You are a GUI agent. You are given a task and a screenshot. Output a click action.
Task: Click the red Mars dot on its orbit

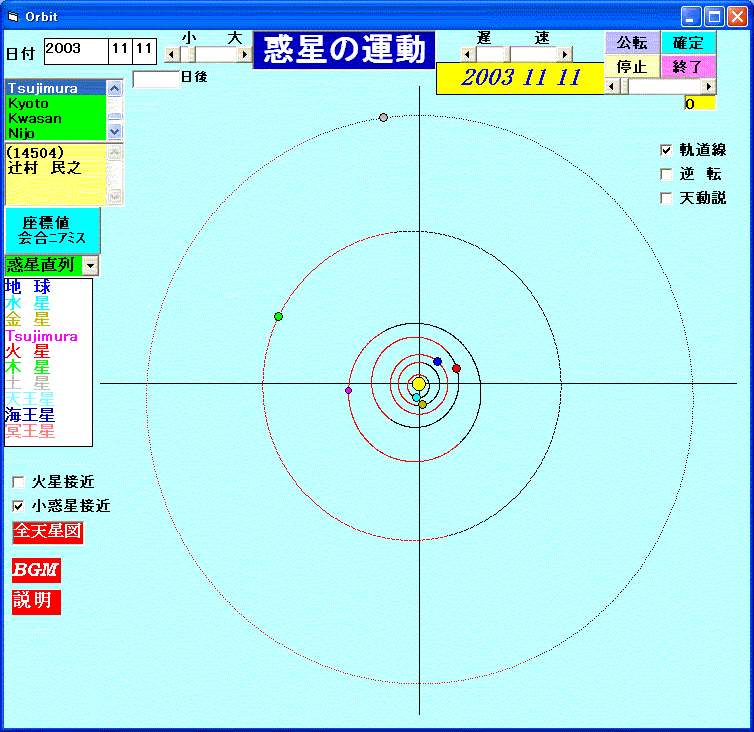[457, 369]
